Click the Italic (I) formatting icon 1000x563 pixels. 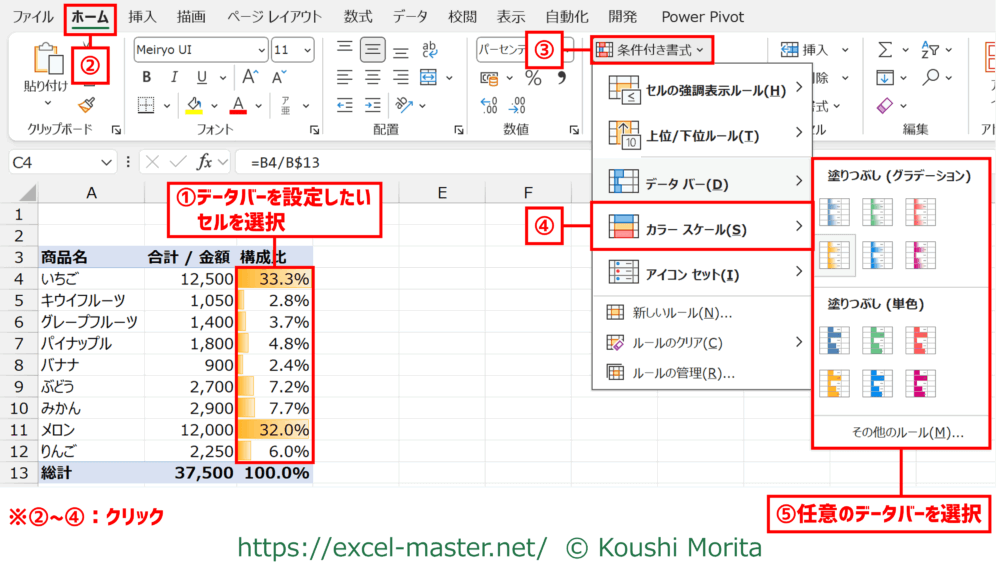(x=175, y=77)
